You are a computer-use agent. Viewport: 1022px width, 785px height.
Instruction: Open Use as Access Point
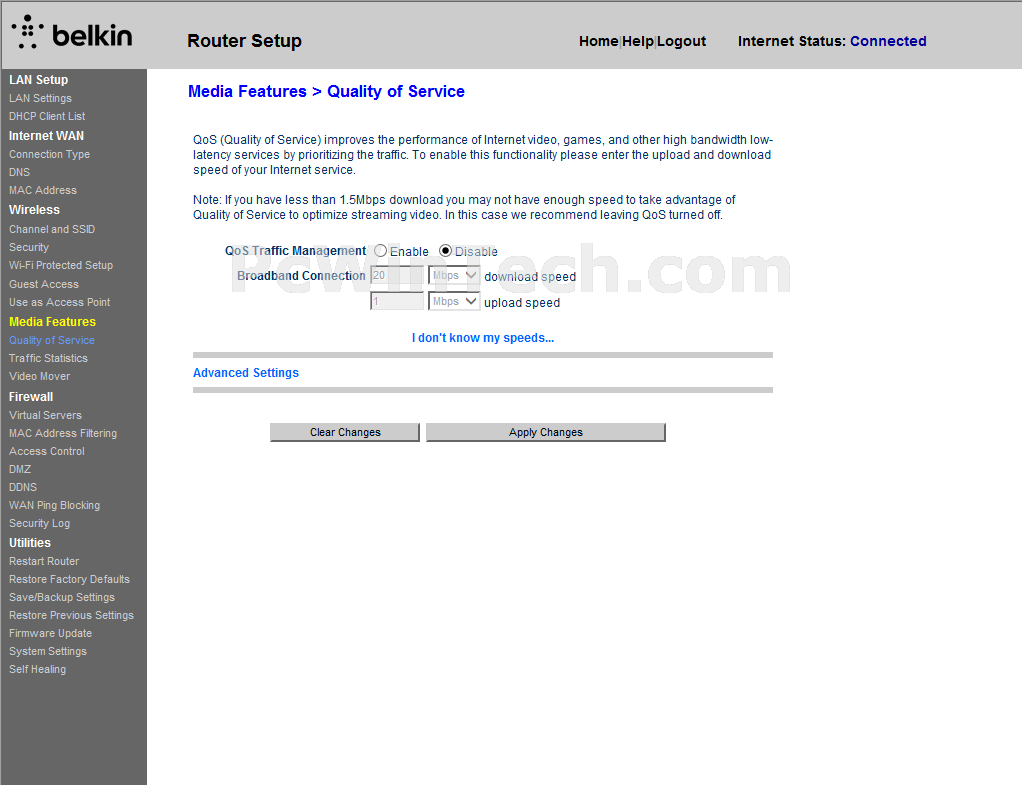click(x=60, y=303)
